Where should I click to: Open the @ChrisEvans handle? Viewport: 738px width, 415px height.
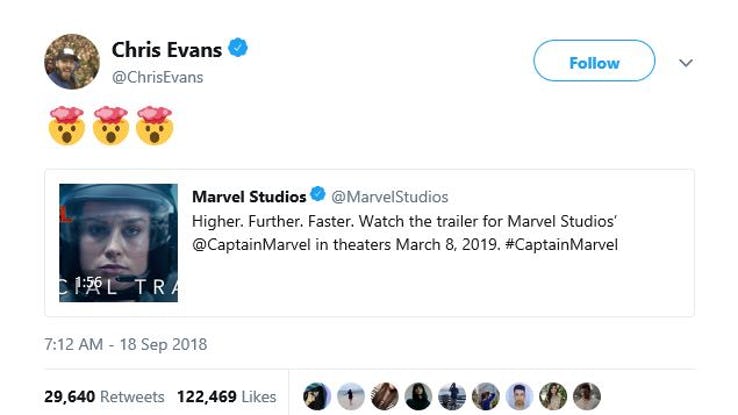coord(157,77)
